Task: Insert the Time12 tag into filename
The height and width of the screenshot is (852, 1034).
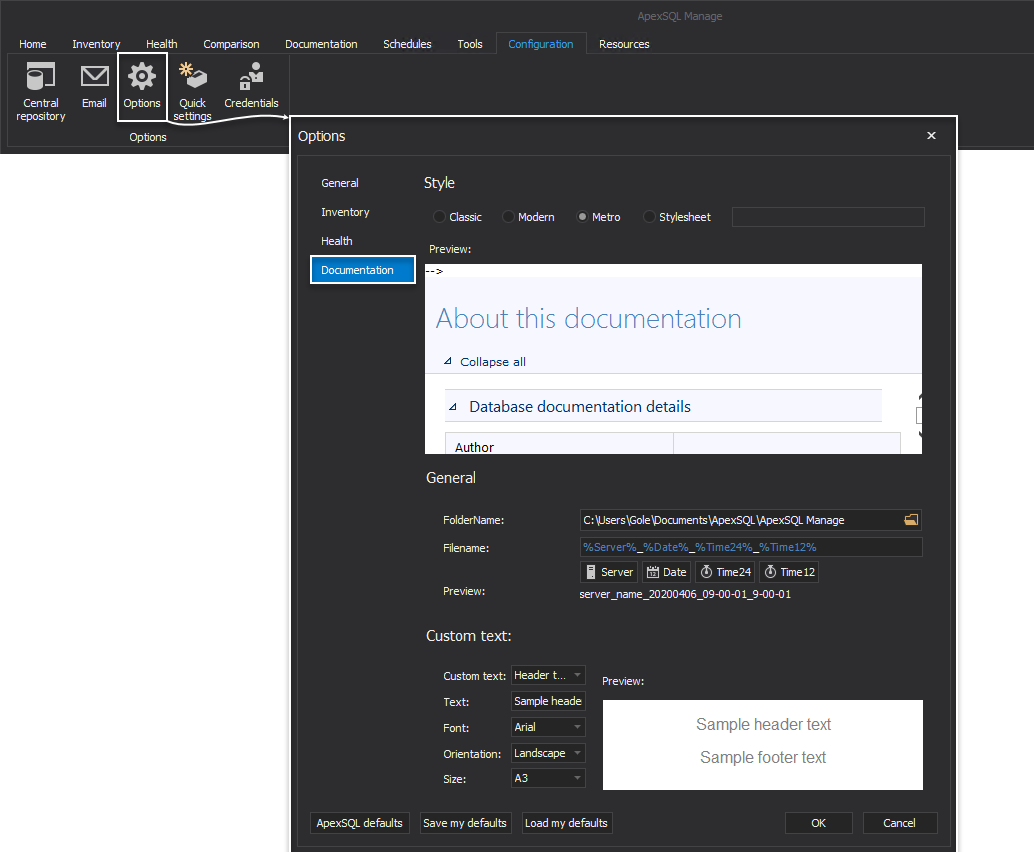Action: [x=789, y=572]
